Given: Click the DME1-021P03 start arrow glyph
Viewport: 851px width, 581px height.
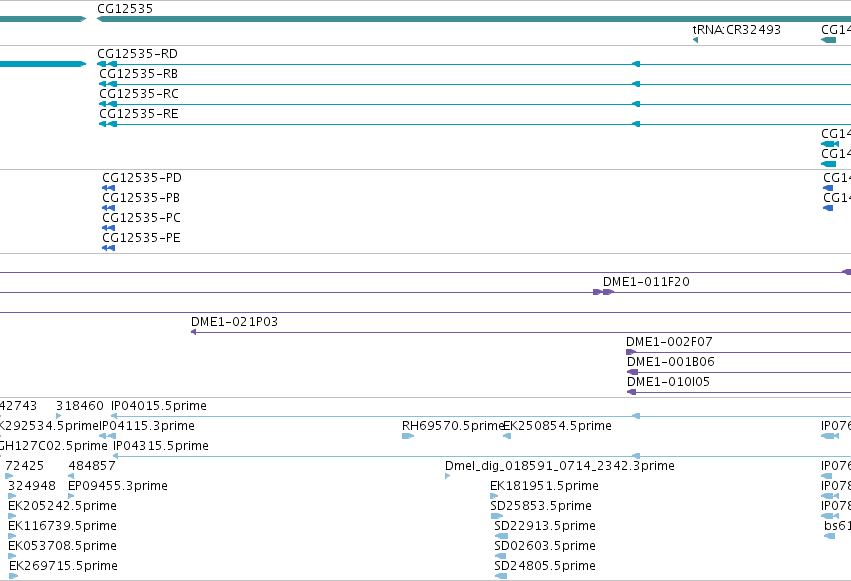Looking at the screenshot, I should click(194, 333).
